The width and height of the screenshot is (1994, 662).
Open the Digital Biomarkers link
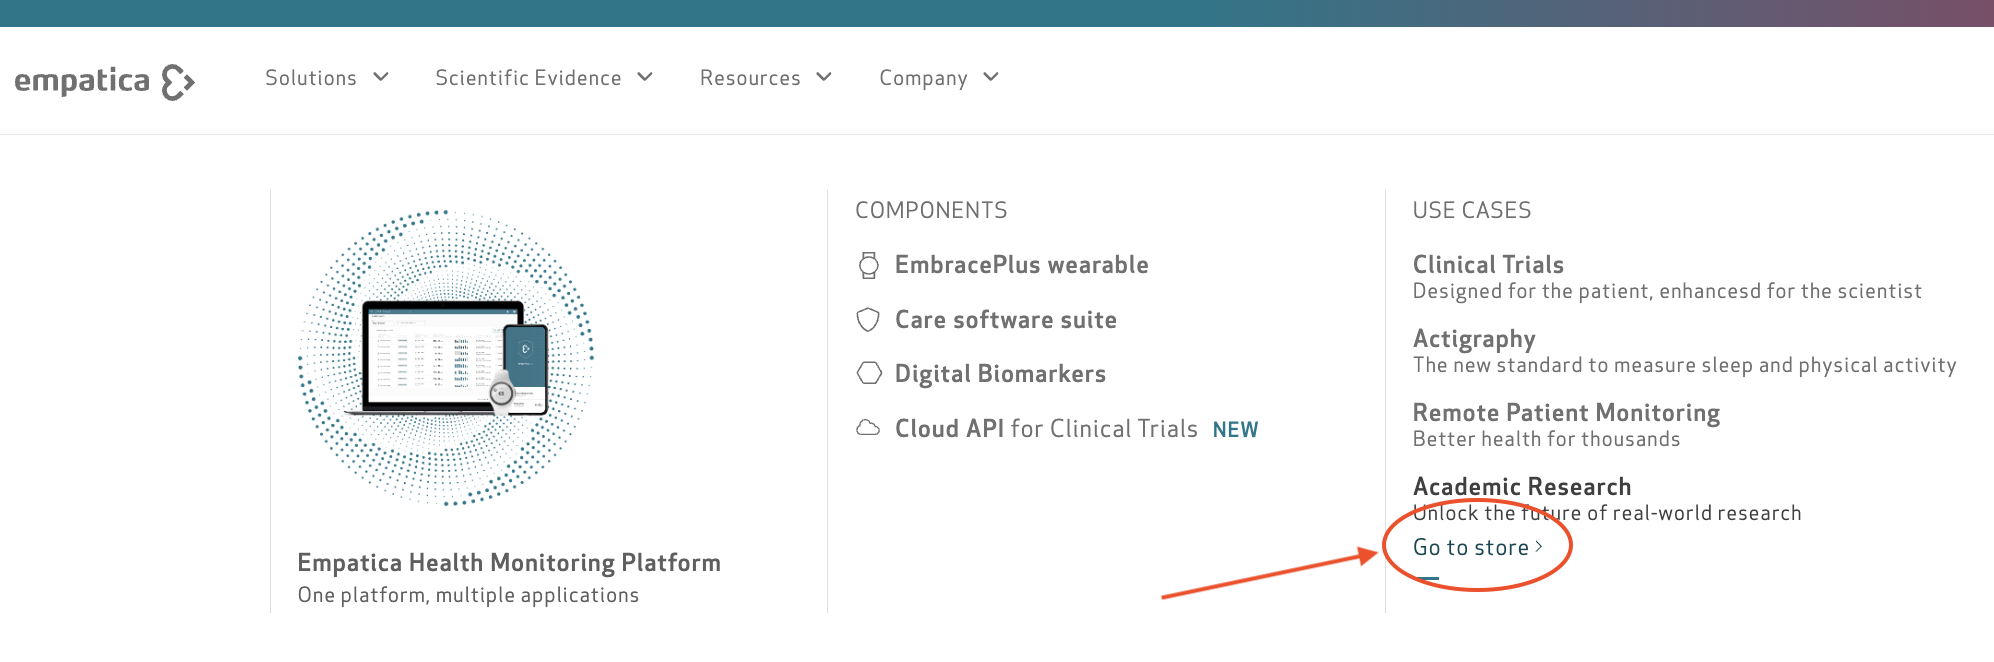click(1000, 374)
